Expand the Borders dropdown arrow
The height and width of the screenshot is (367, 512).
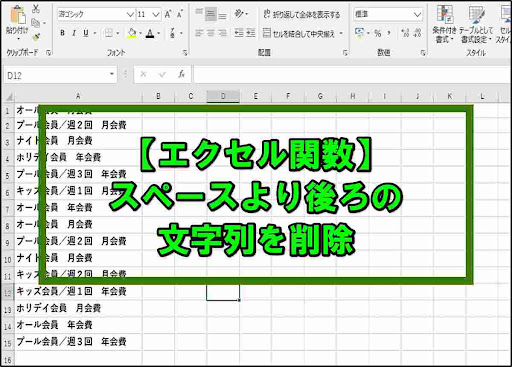tap(118, 33)
